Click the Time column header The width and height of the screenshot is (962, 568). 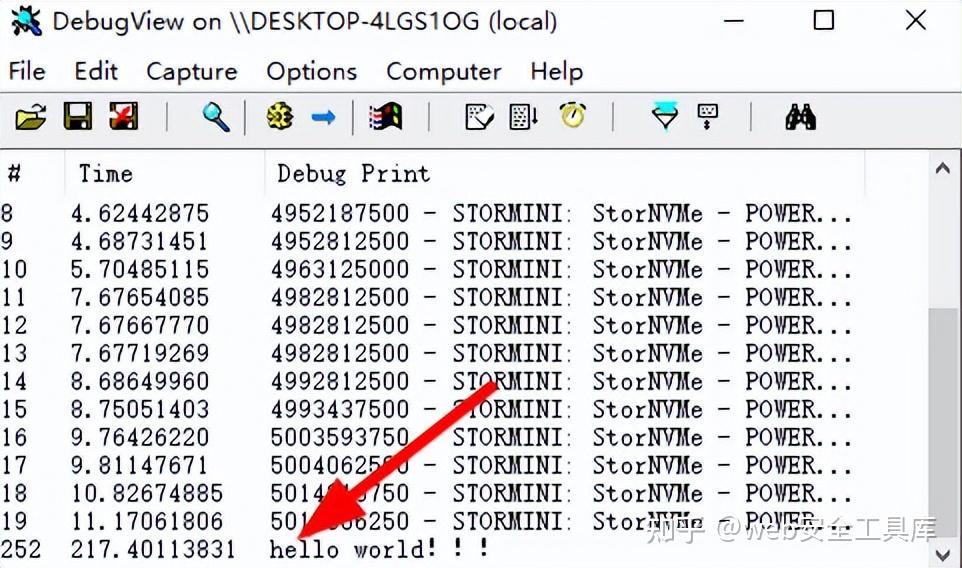coord(164,174)
